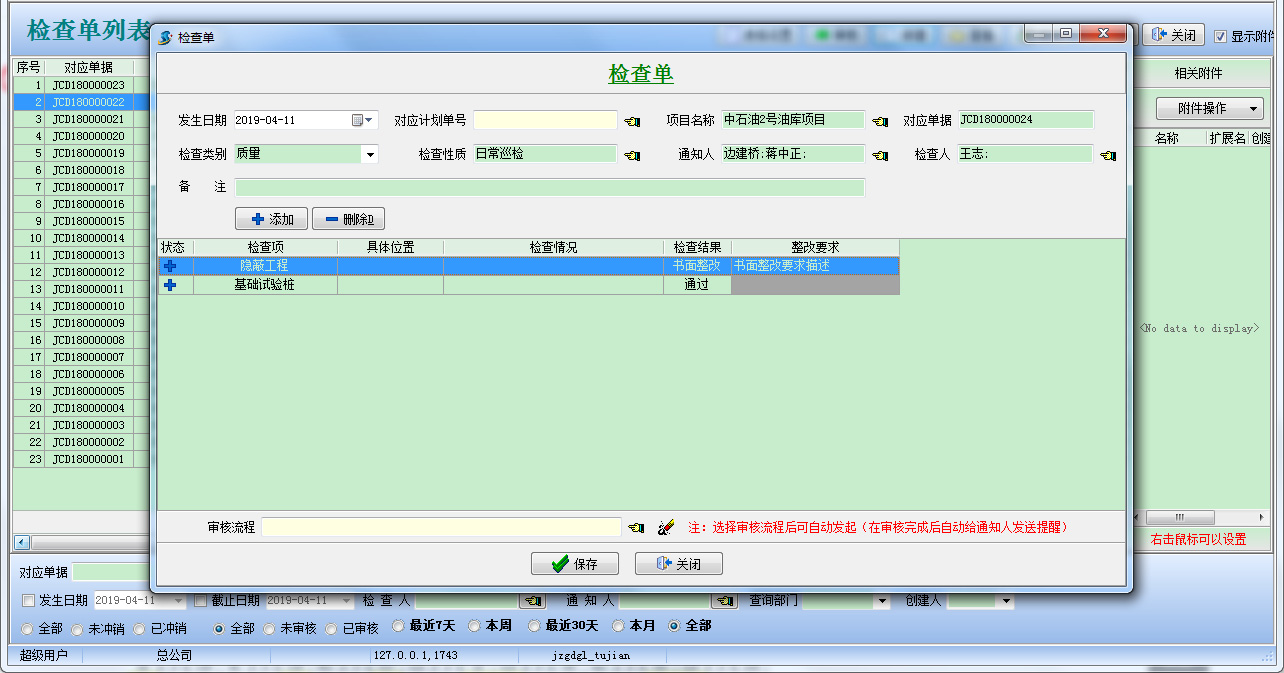This screenshot has width=1284, height=673.
Task: Open lookup icon for 审核流程 field
Action: tap(636, 528)
